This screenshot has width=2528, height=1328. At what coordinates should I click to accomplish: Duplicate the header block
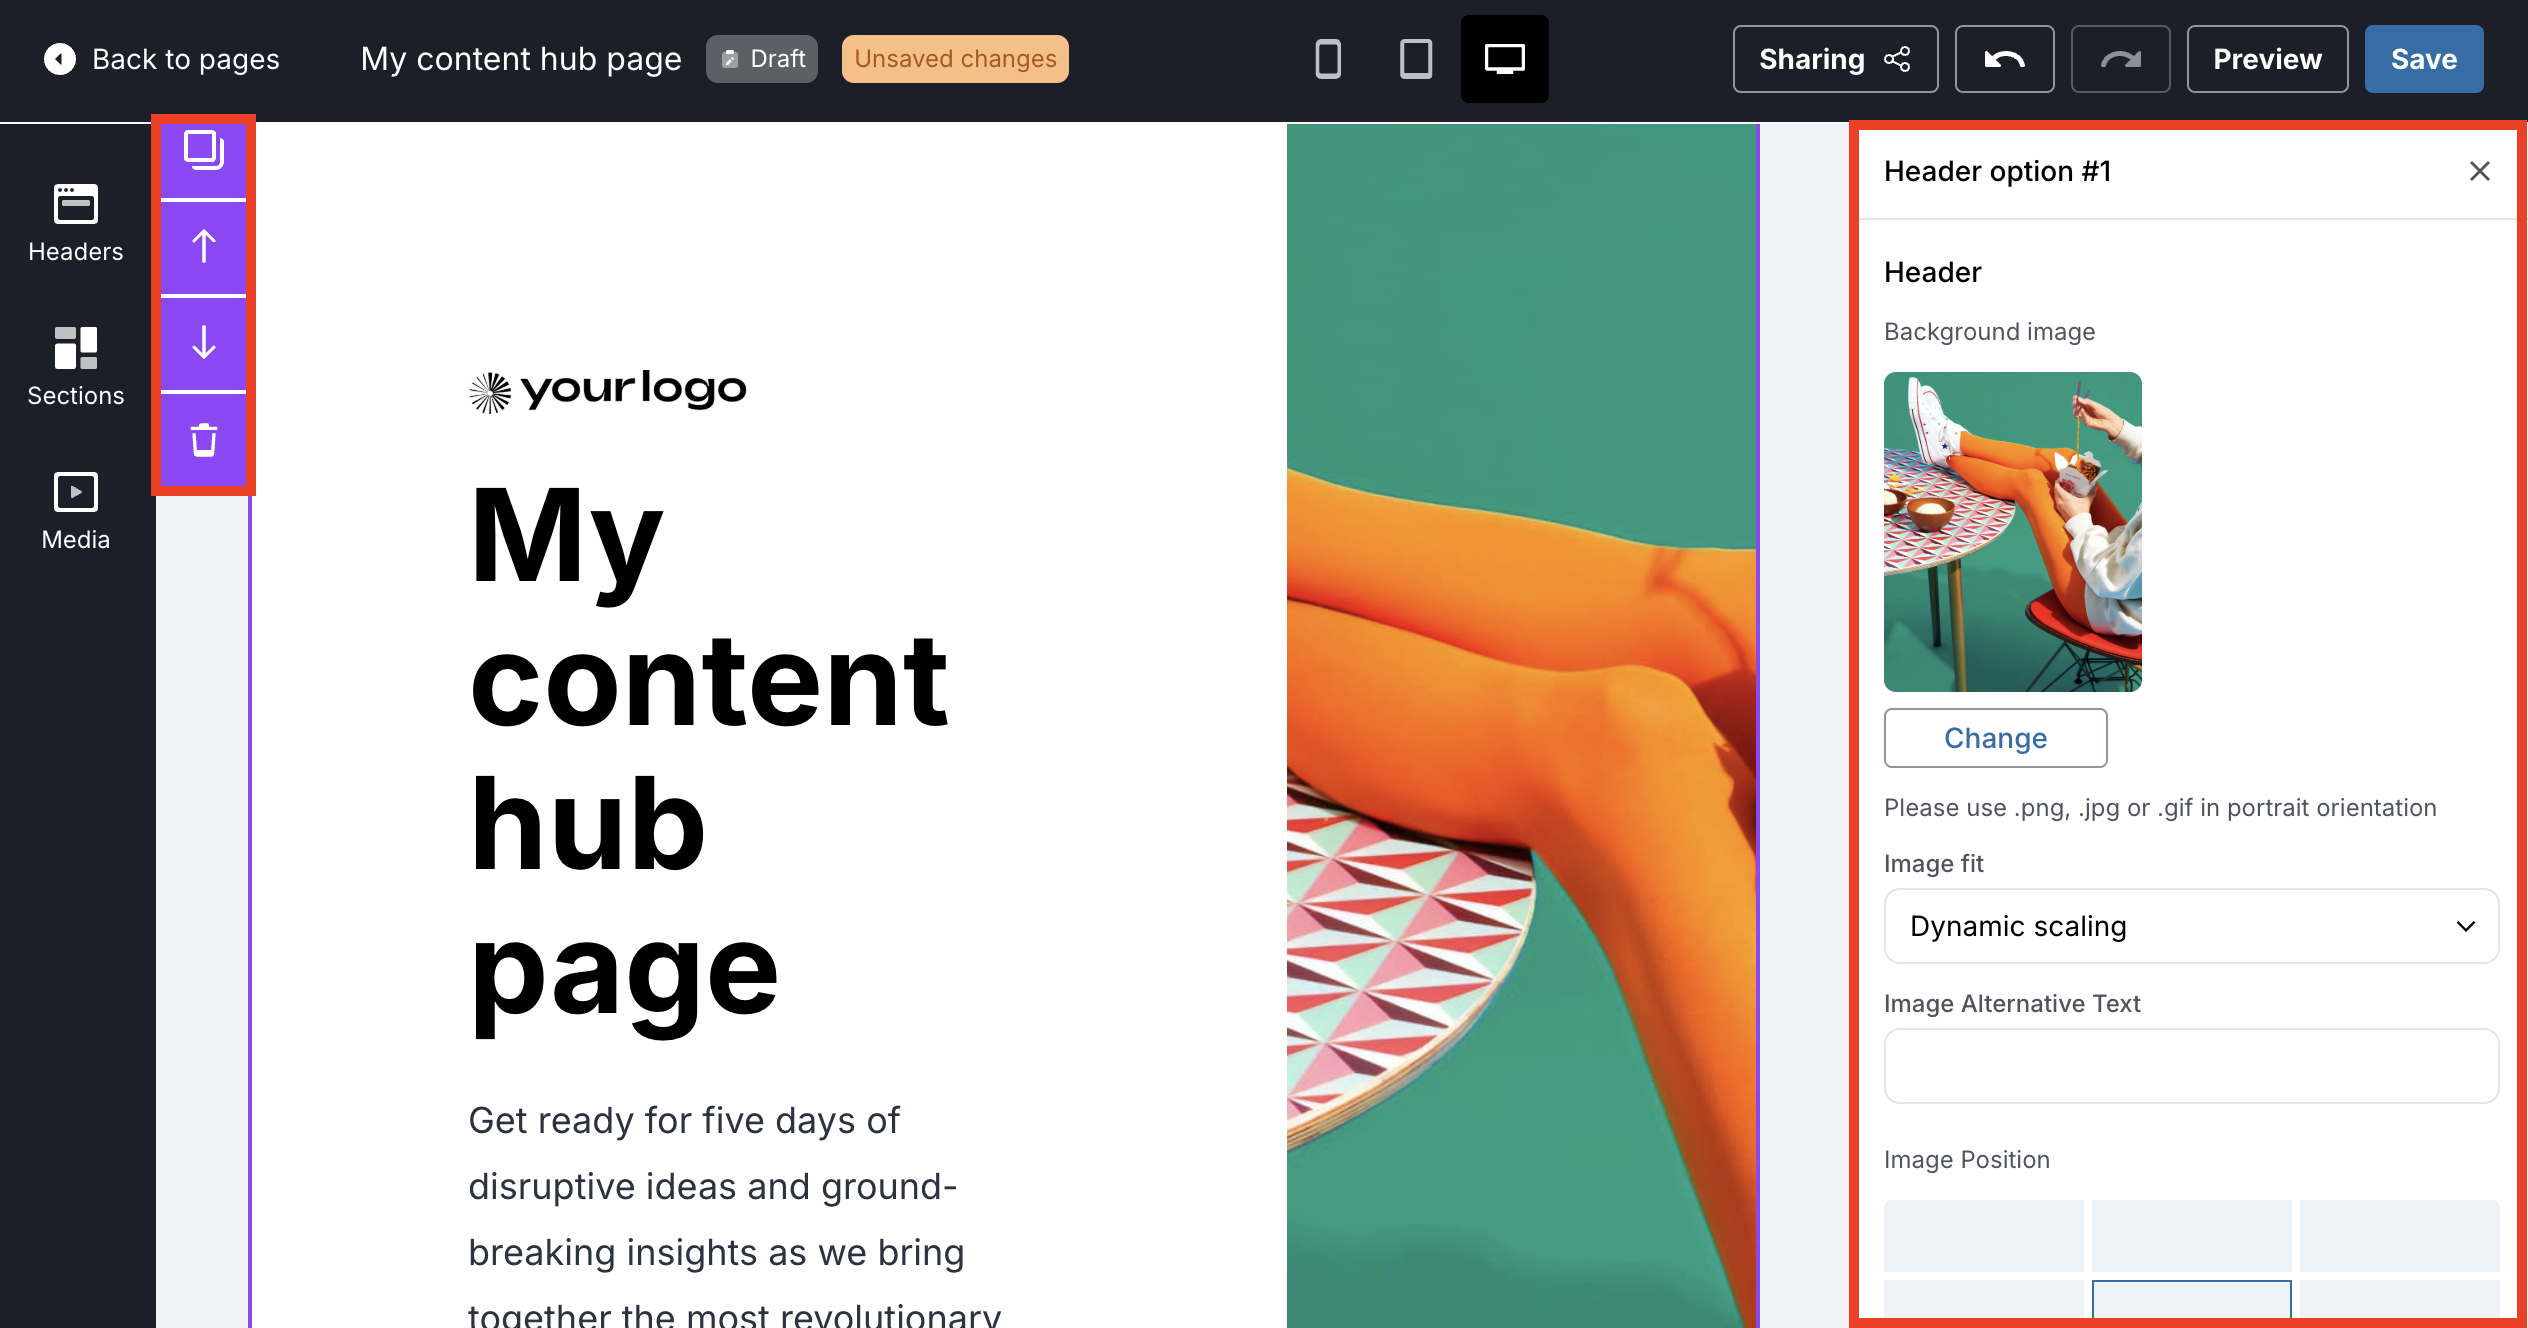[204, 151]
